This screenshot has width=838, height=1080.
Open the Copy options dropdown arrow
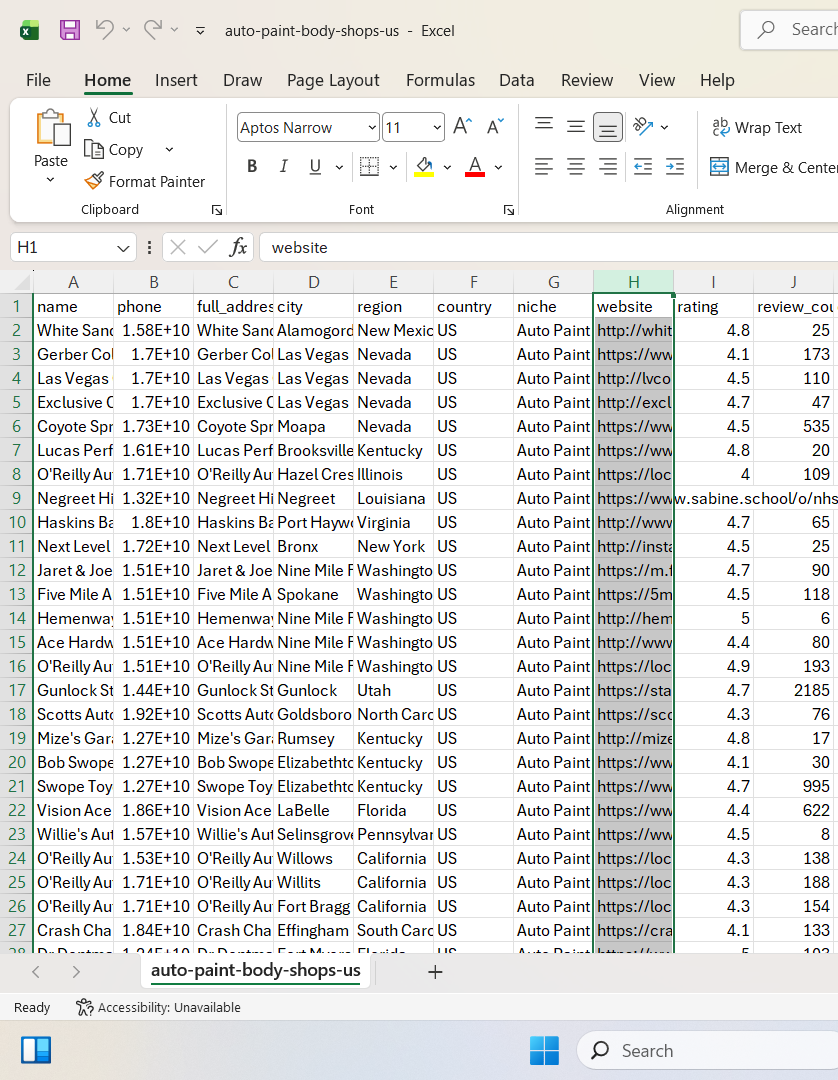(x=169, y=149)
